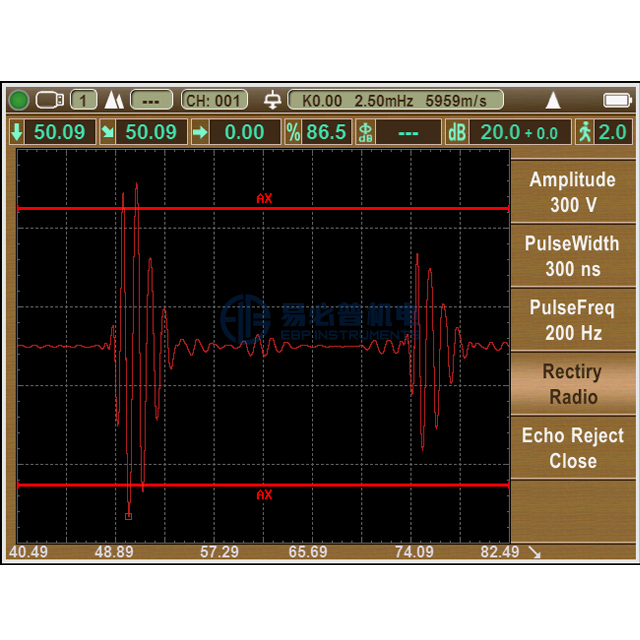Click the upper AX gate line
This screenshot has height=640, width=640.
coord(263,209)
